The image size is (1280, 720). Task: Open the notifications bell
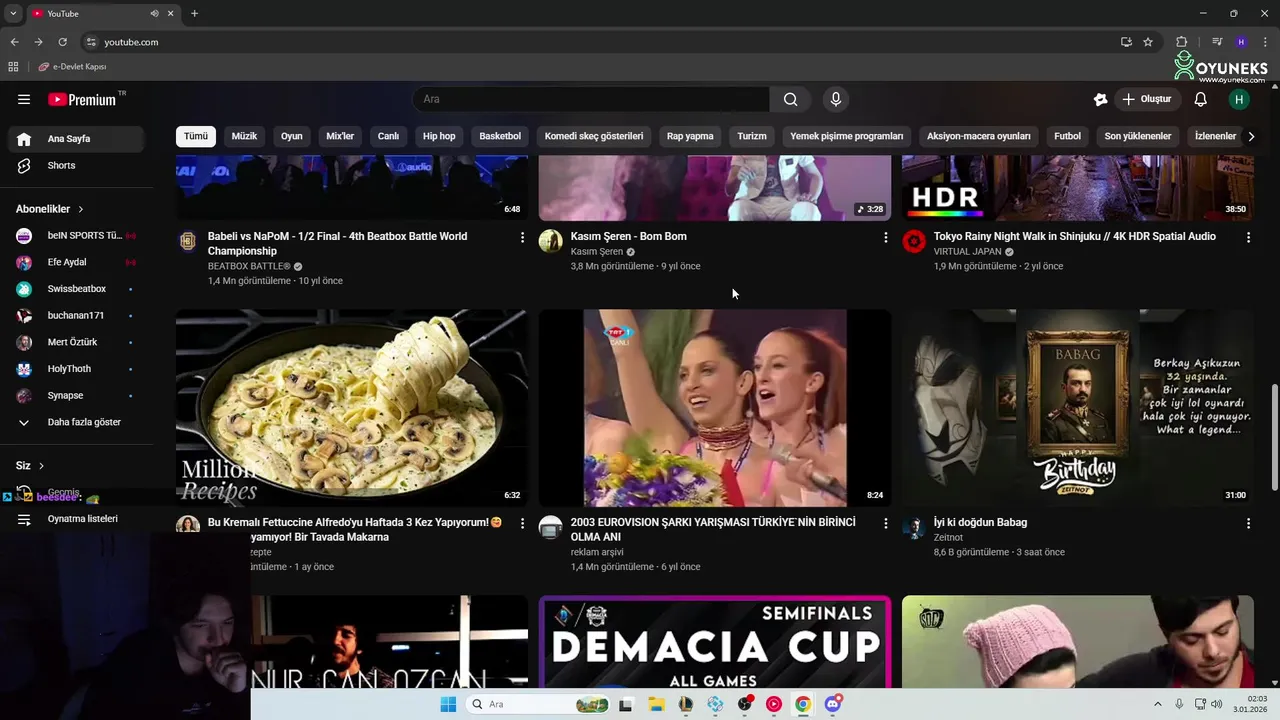click(1201, 99)
